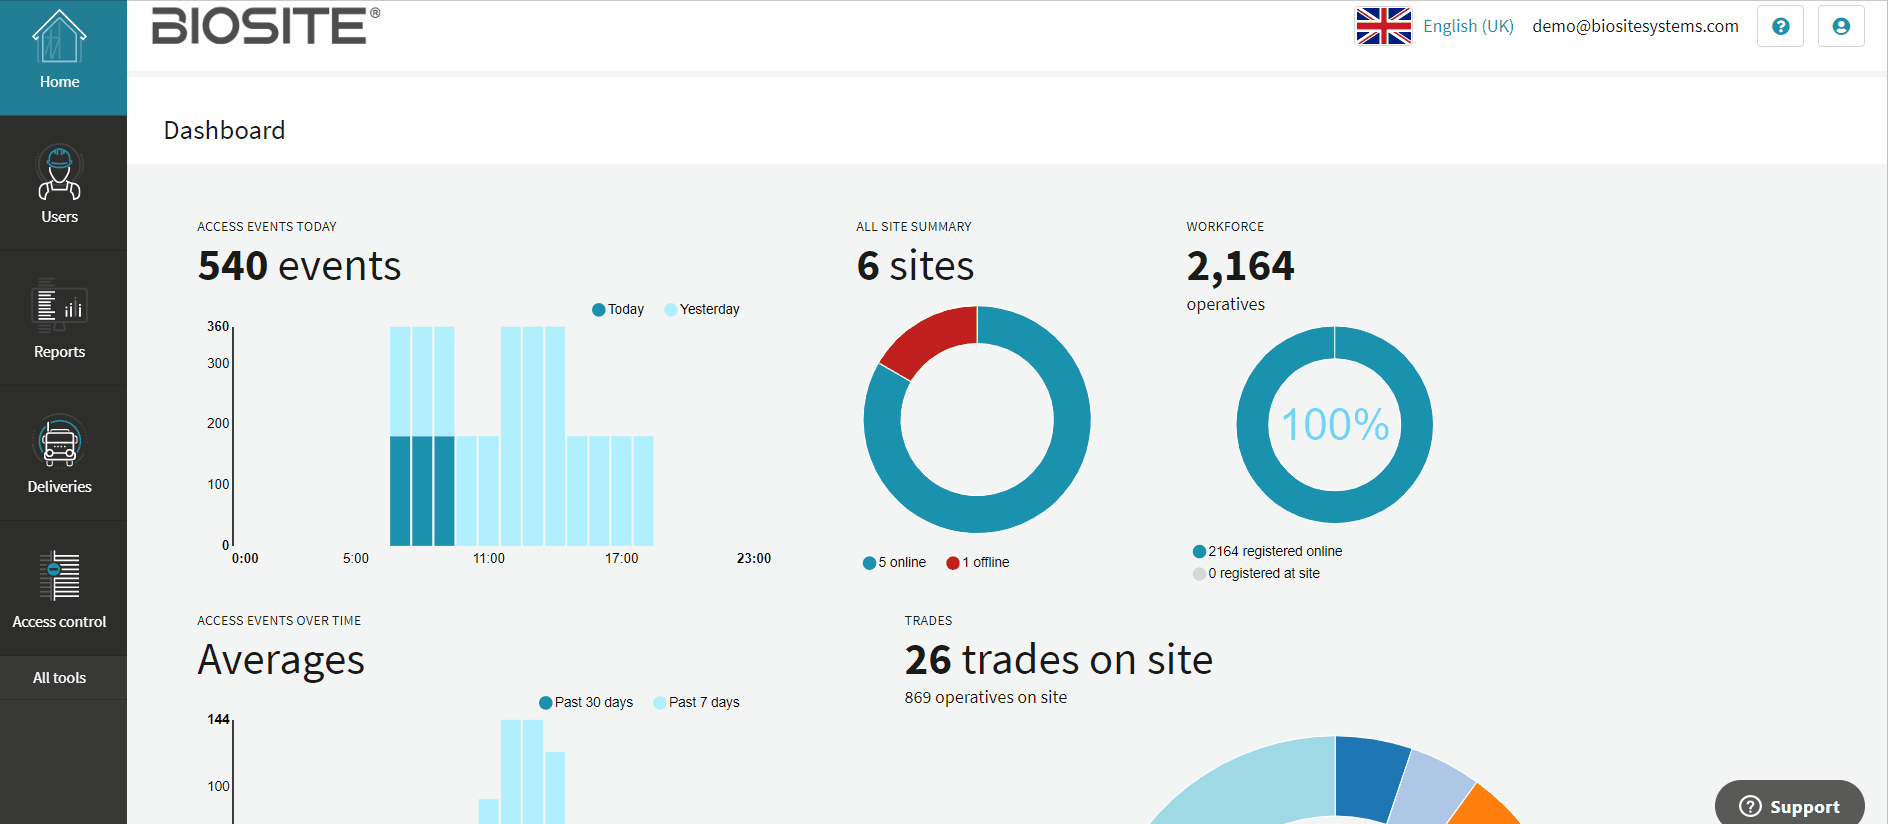Screen dimensions: 1888x824
Task: Click the 6 sites heading
Action: [915, 266]
